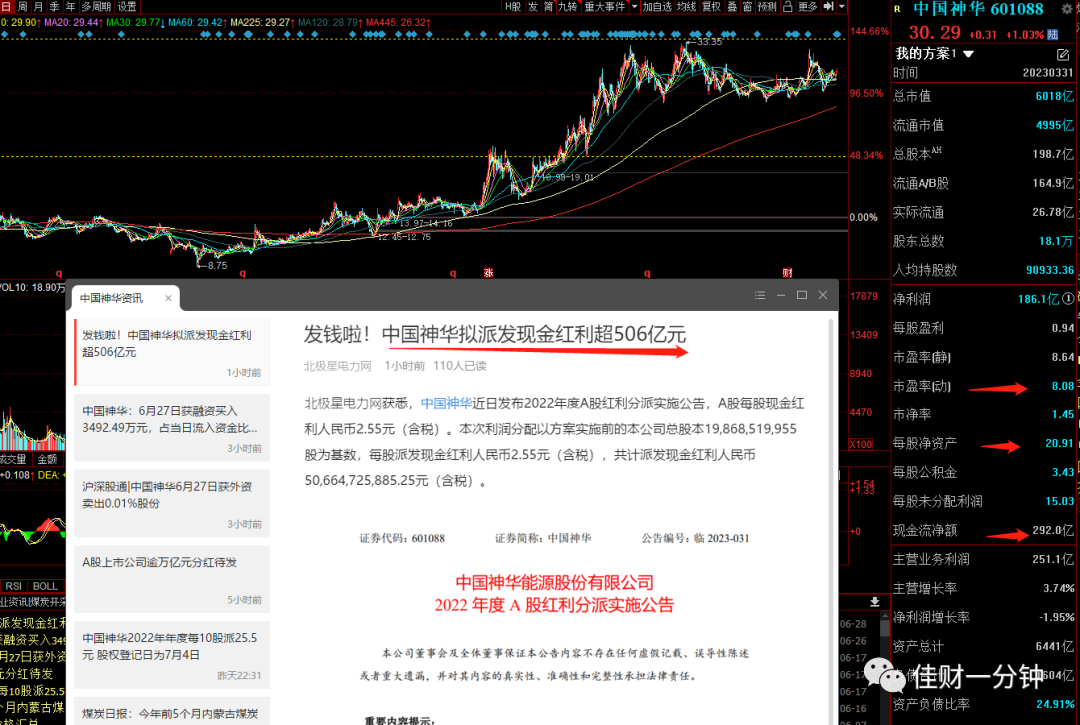Click the 股东总数 18.1万 row

tap(983, 241)
